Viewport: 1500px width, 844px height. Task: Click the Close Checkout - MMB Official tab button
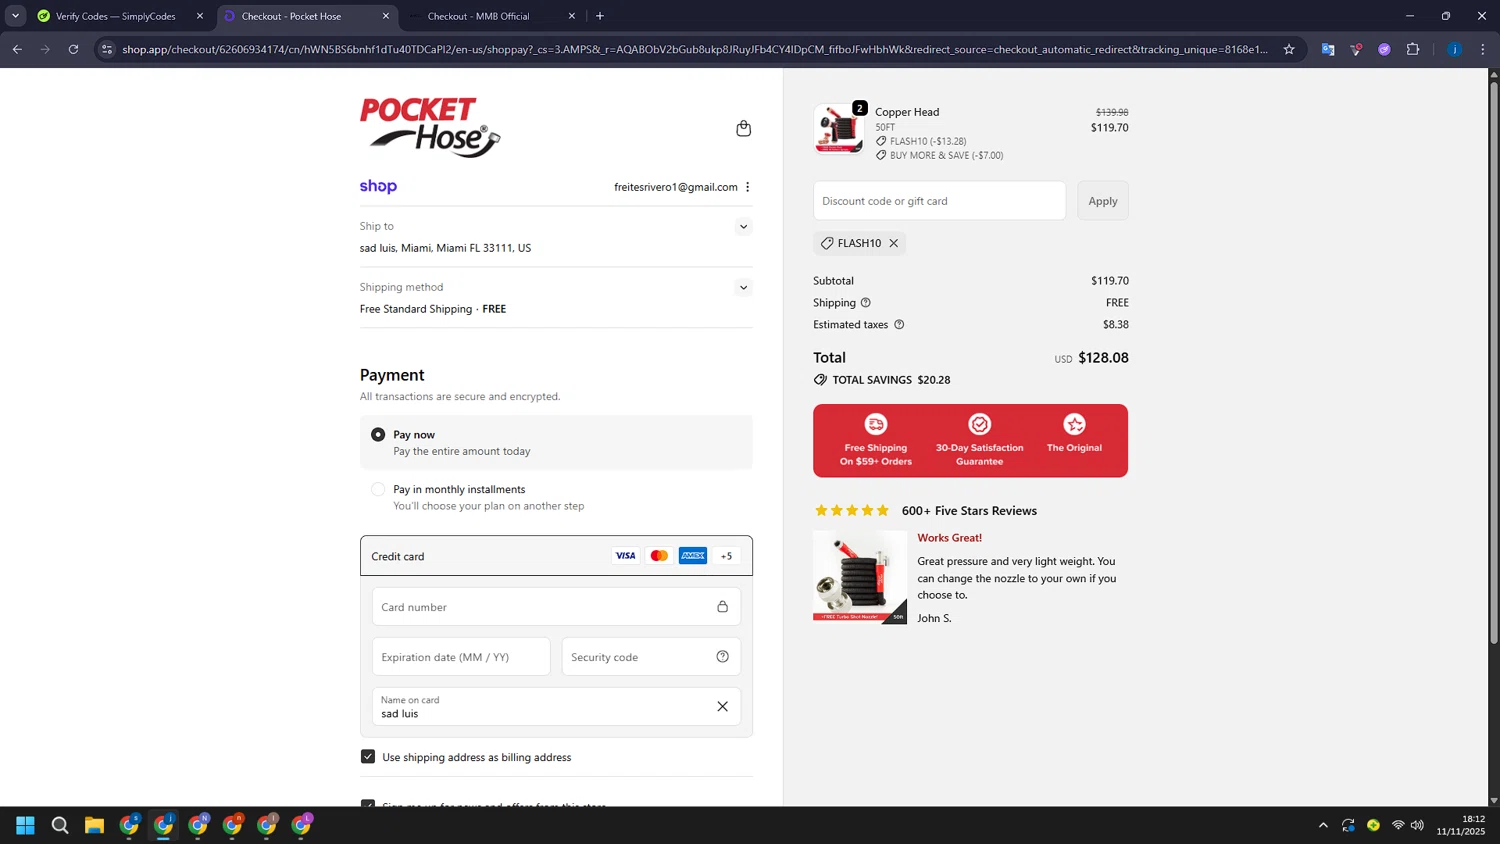tap(572, 16)
